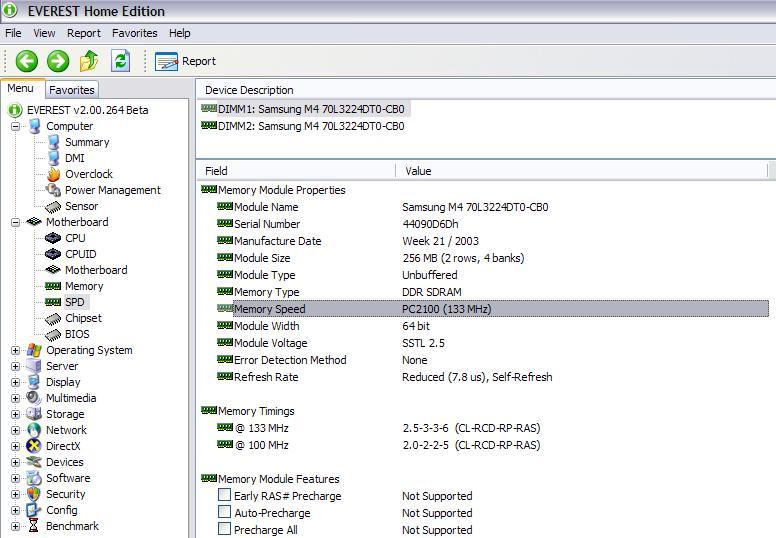
Task: Click the Refresh toolbar icon
Action: pyautogui.click(x=120, y=61)
